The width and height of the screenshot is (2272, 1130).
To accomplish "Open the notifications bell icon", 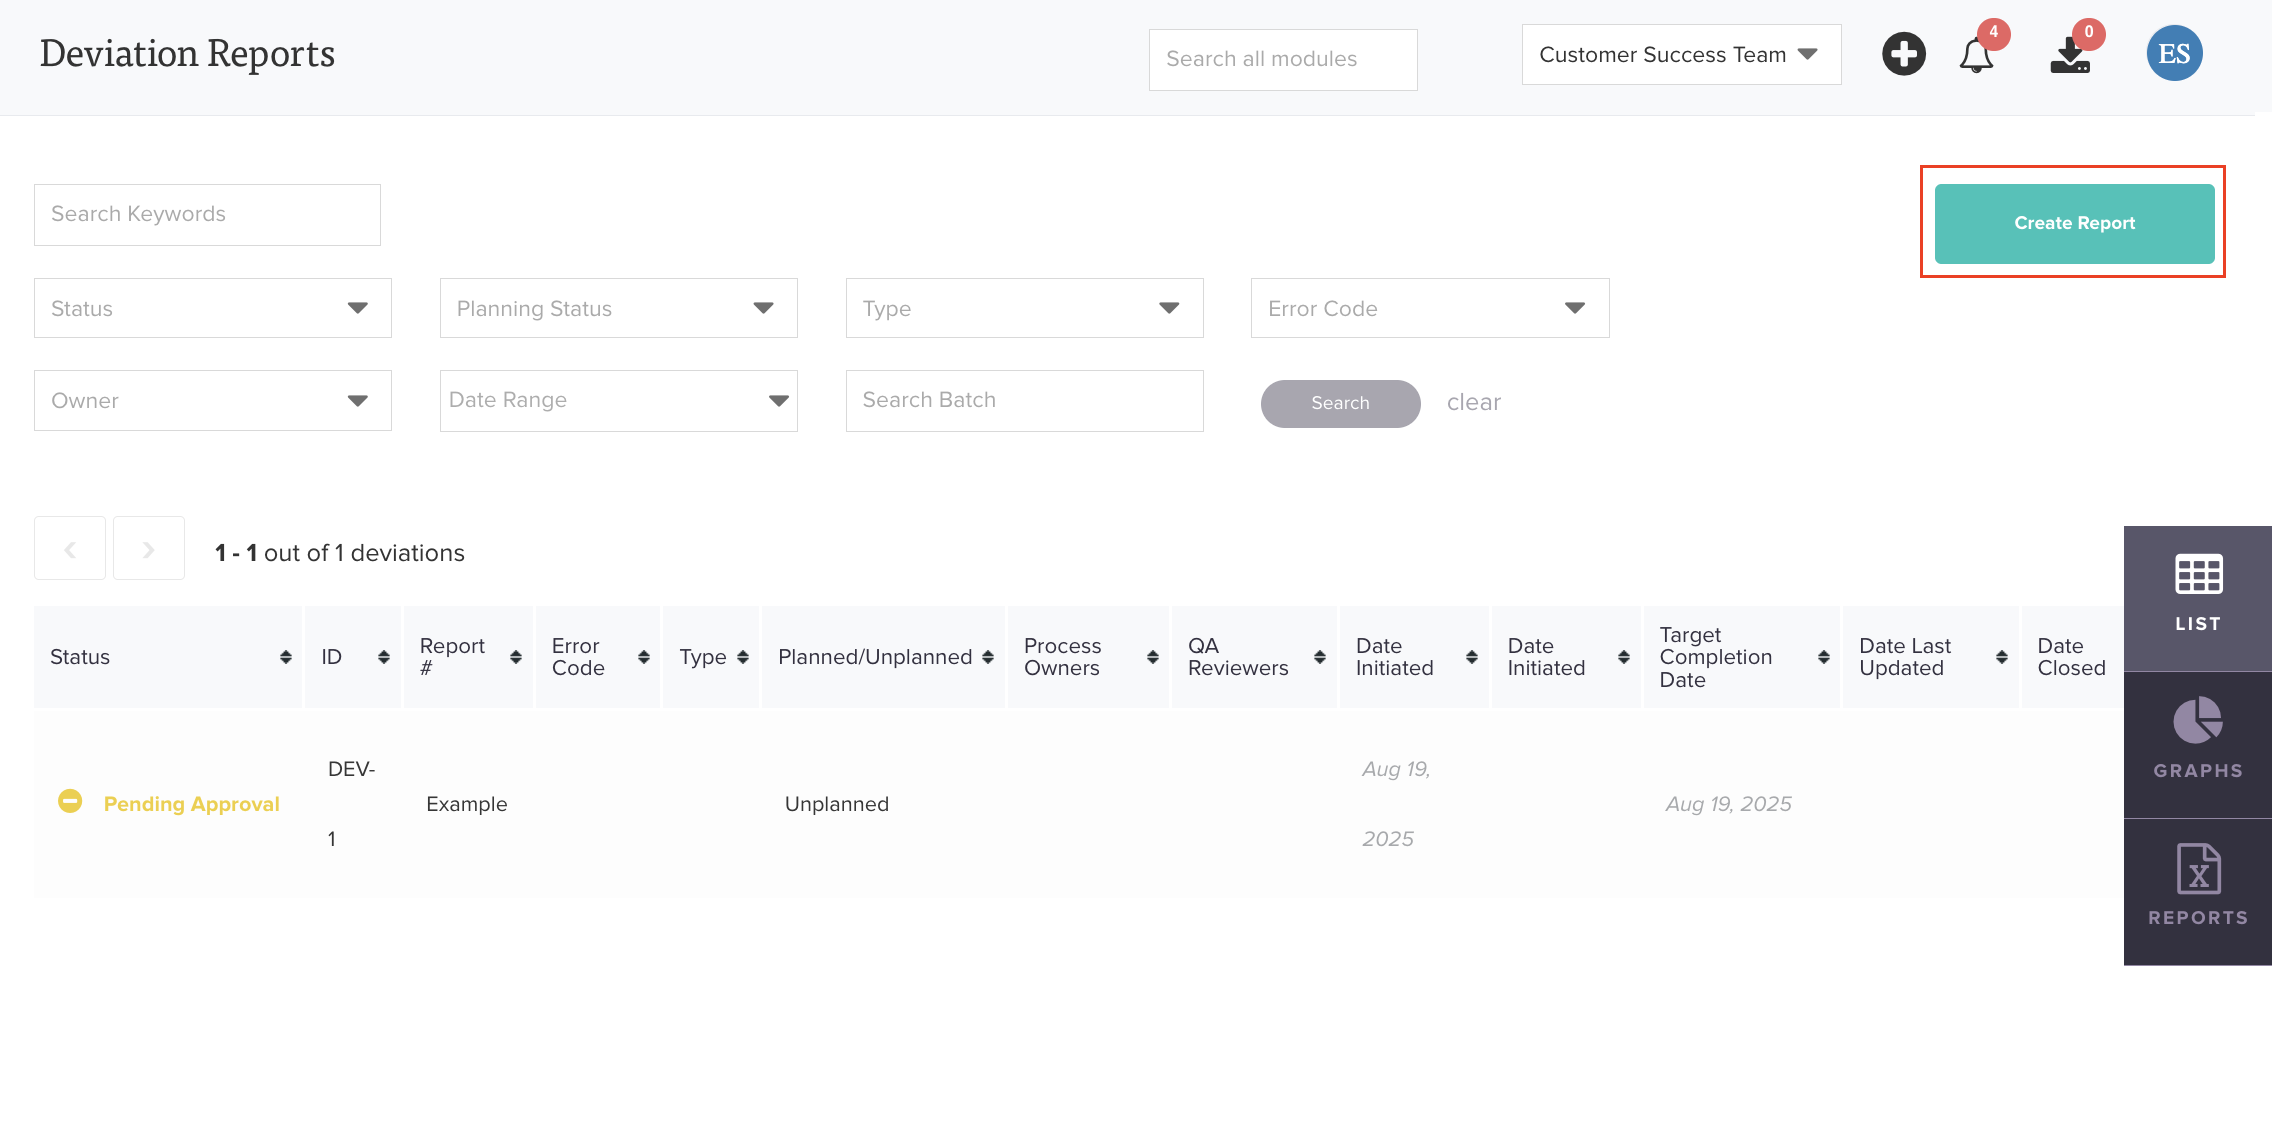I will click(x=1976, y=56).
